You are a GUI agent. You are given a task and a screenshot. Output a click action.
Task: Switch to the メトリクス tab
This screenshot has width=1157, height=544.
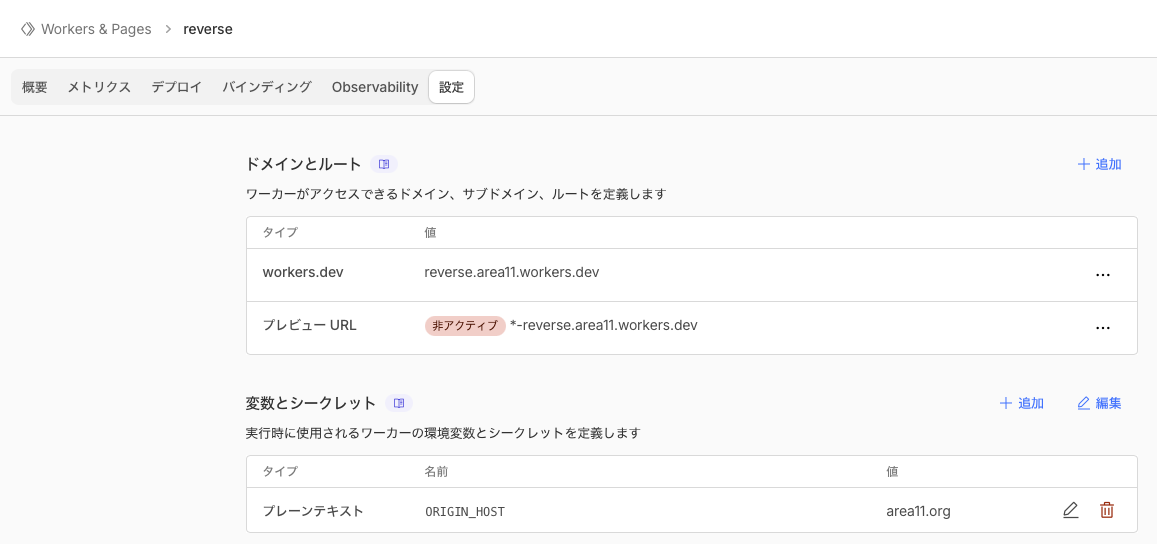coord(99,87)
